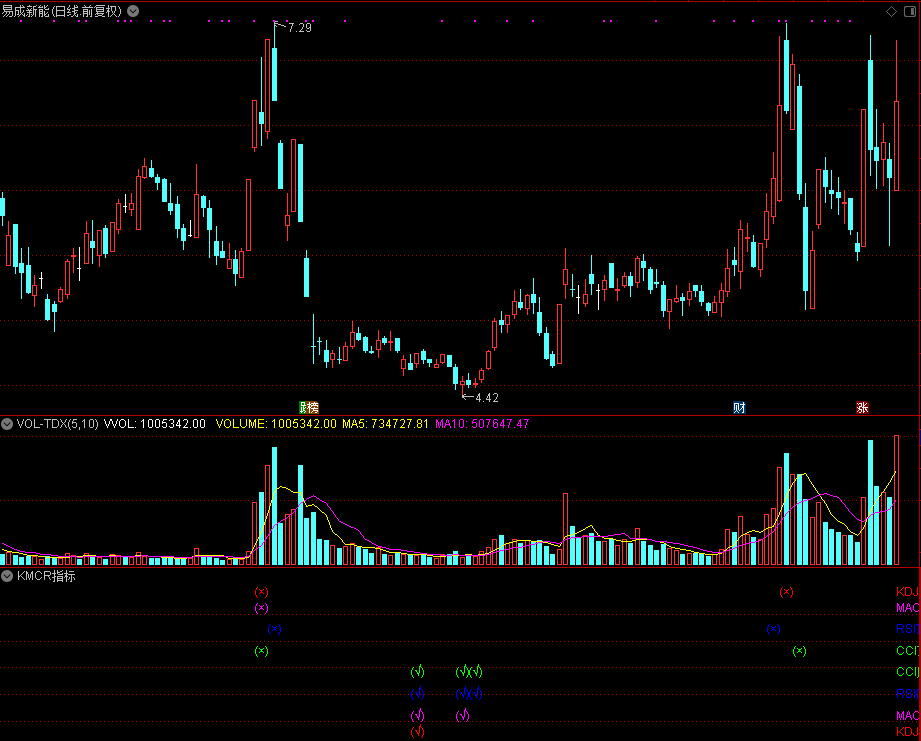Image resolution: width=921 pixels, height=741 pixels.
Task: Click the first purple MACD (√) buy signal
Action: coord(417,715)
